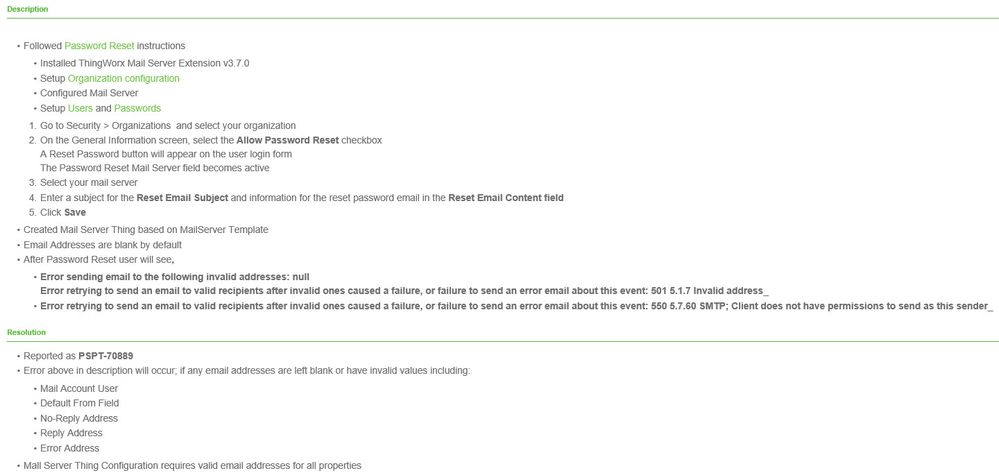Click the Description section heading
Image resolution: width=999 pixels, height=475 pixels.
(27, 10)
